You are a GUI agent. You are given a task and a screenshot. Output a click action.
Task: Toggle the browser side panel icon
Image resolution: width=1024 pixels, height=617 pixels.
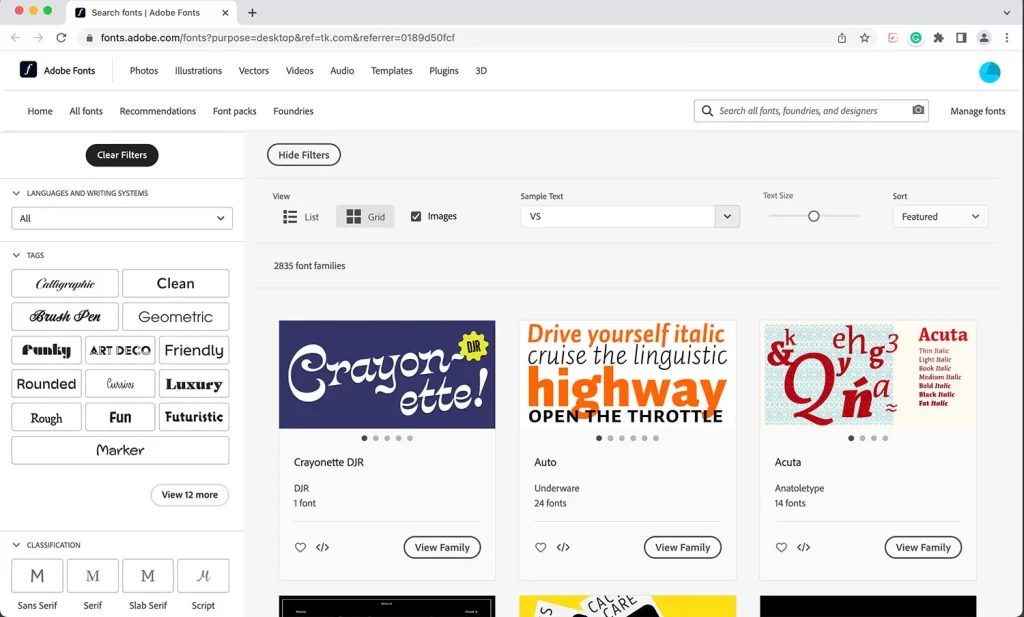961,38
